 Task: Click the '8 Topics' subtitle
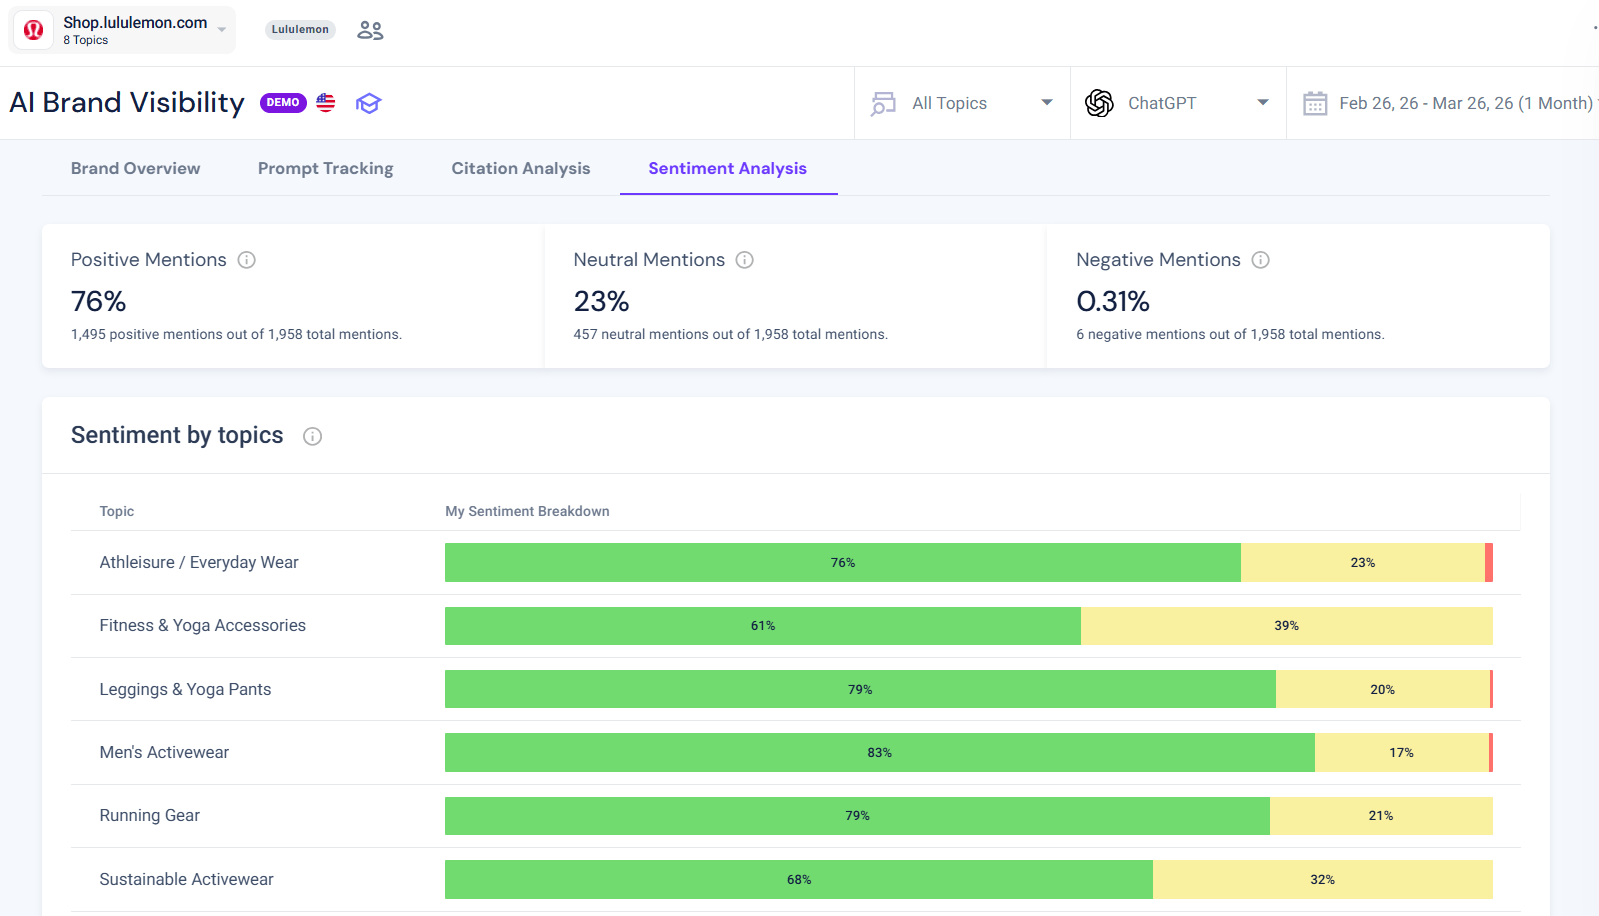[86, 40]
